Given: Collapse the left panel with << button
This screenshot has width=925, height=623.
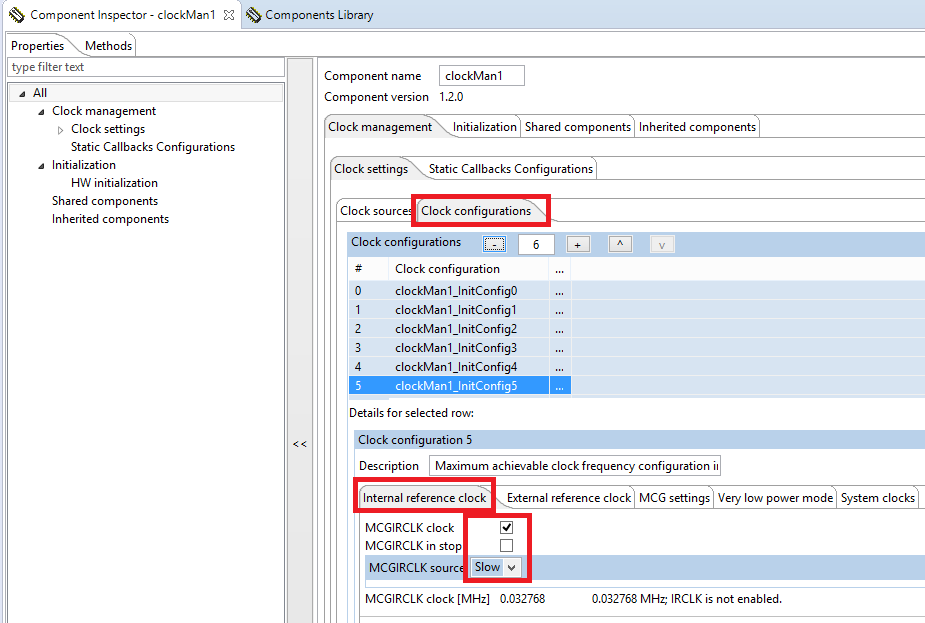Looking at the screenshot, I should (x=299, y=444).
